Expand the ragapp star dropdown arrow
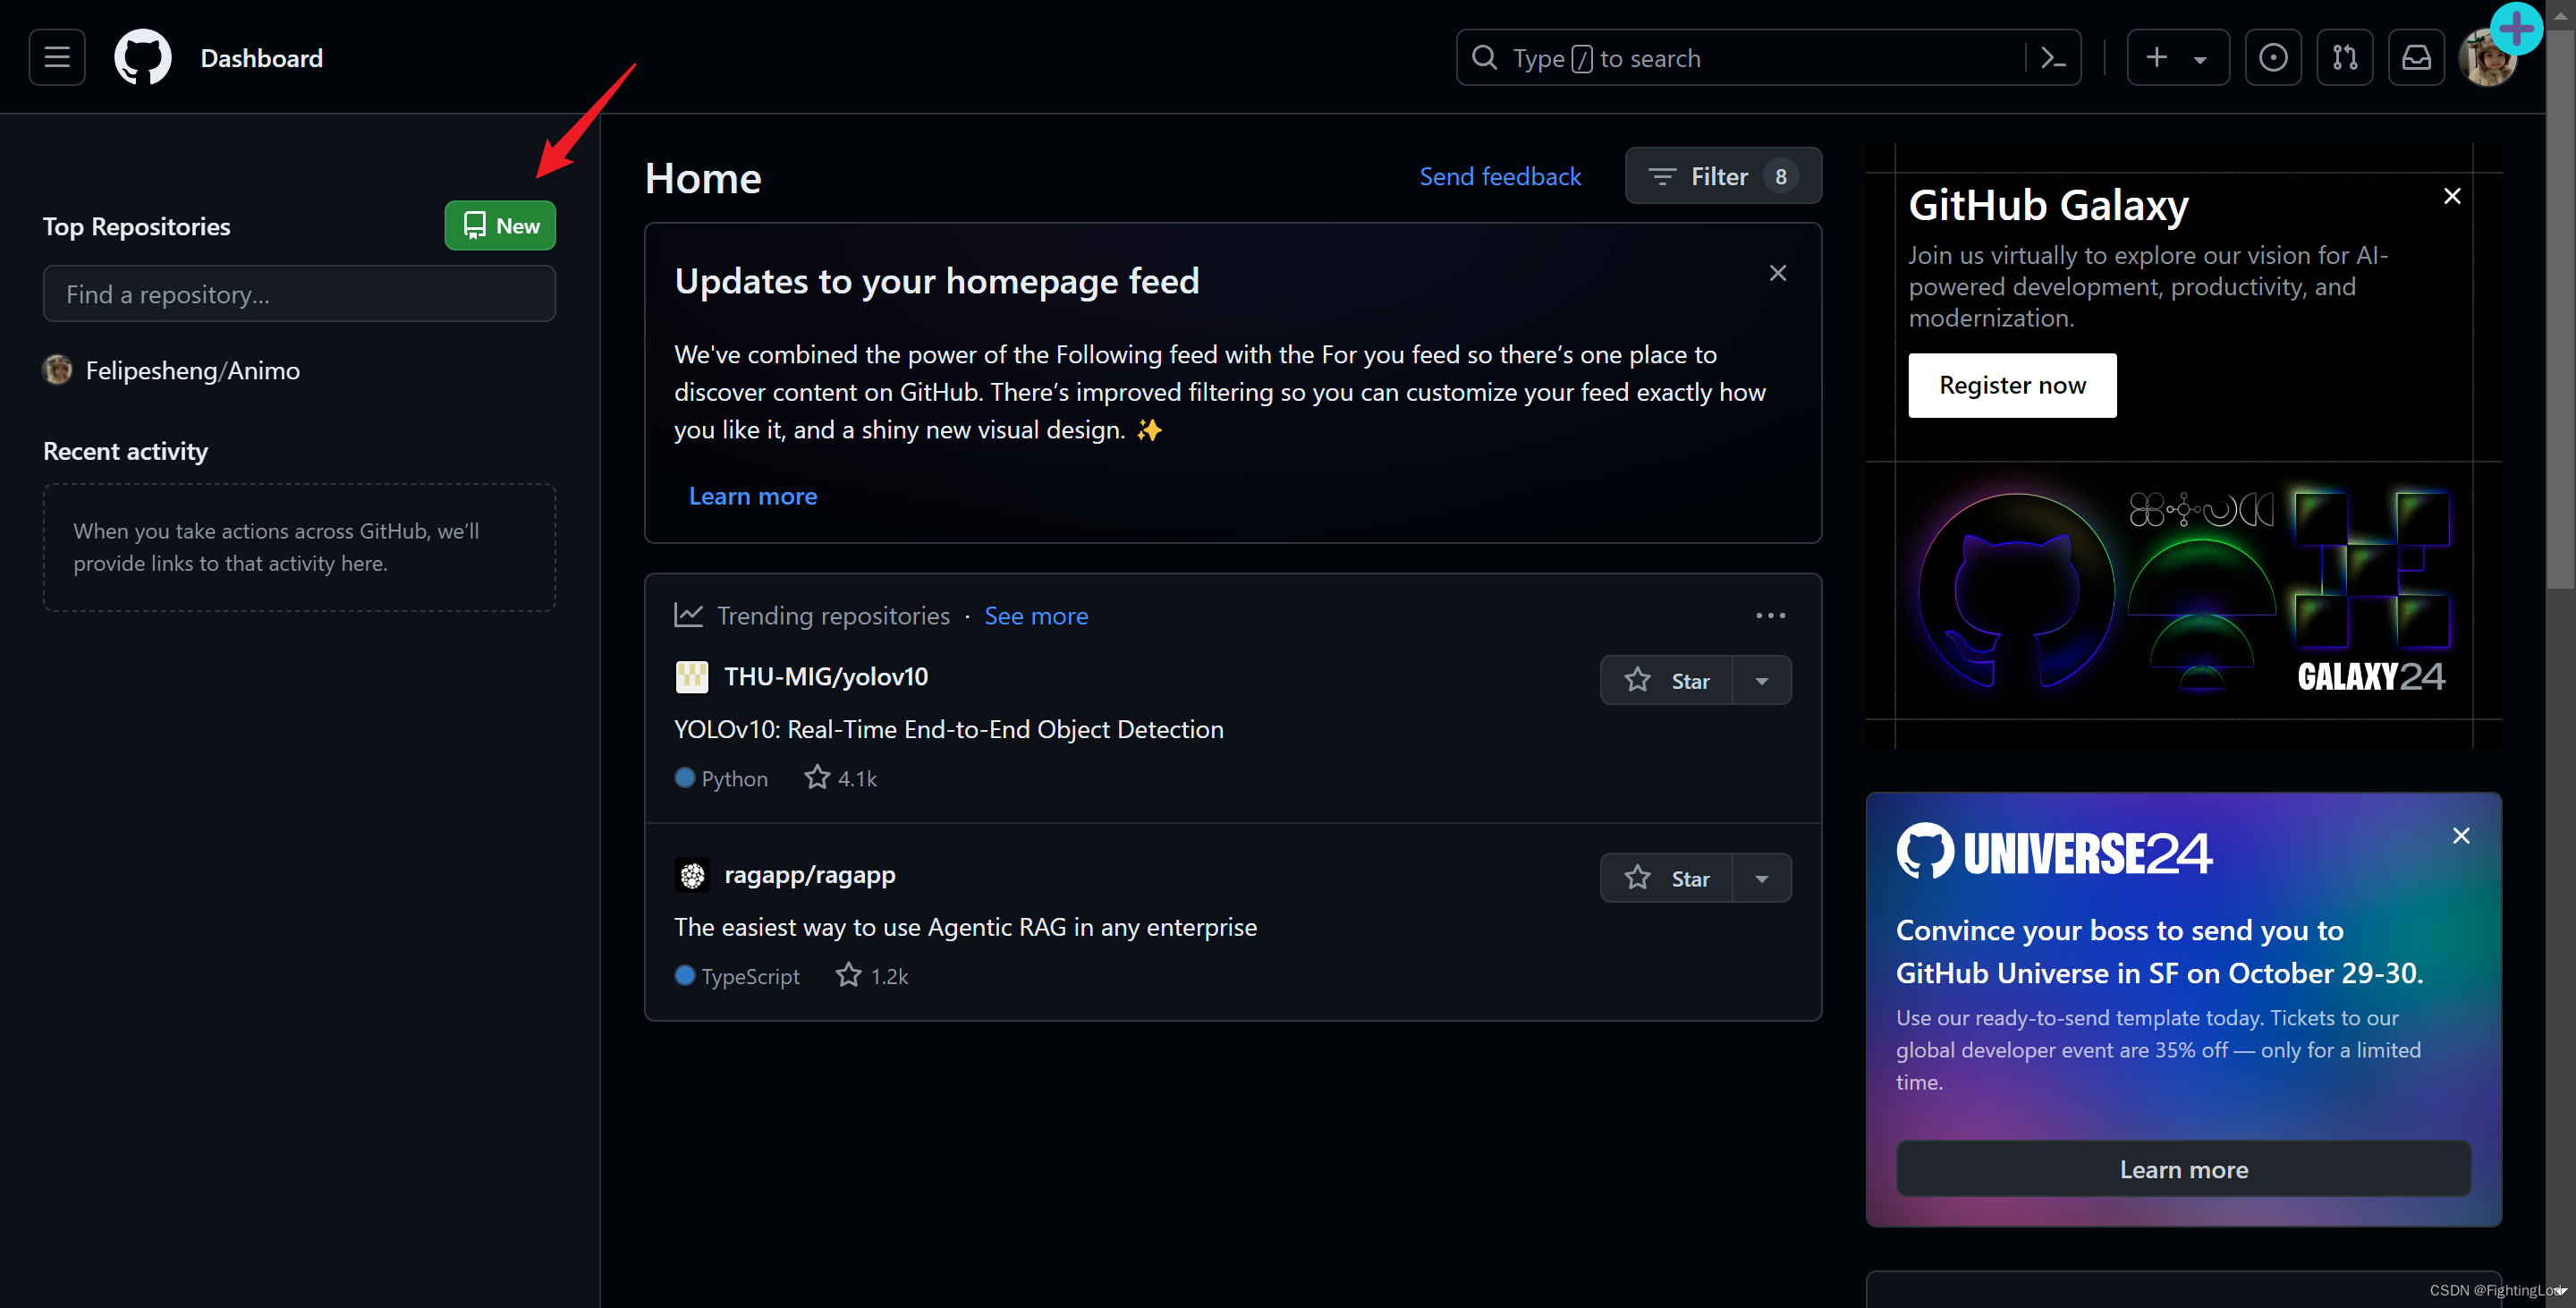Image resolution: width=2576 pixels, height=1308 pixels. [x=1760, y=876]
